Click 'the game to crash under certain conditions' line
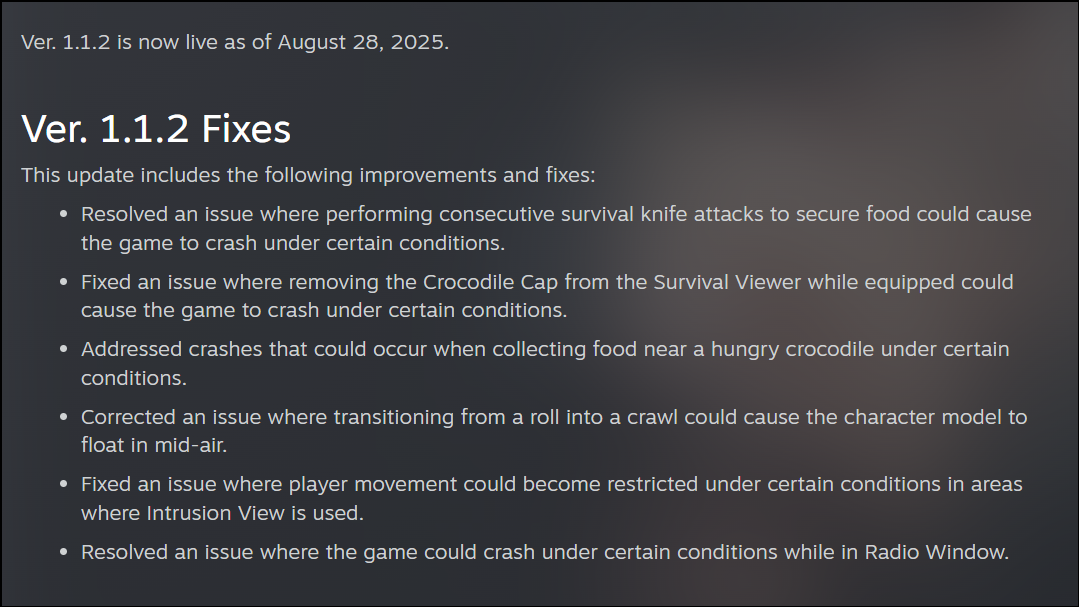Image resolution: width=1079 pixels, height=607 pixels. pos(292,243)
